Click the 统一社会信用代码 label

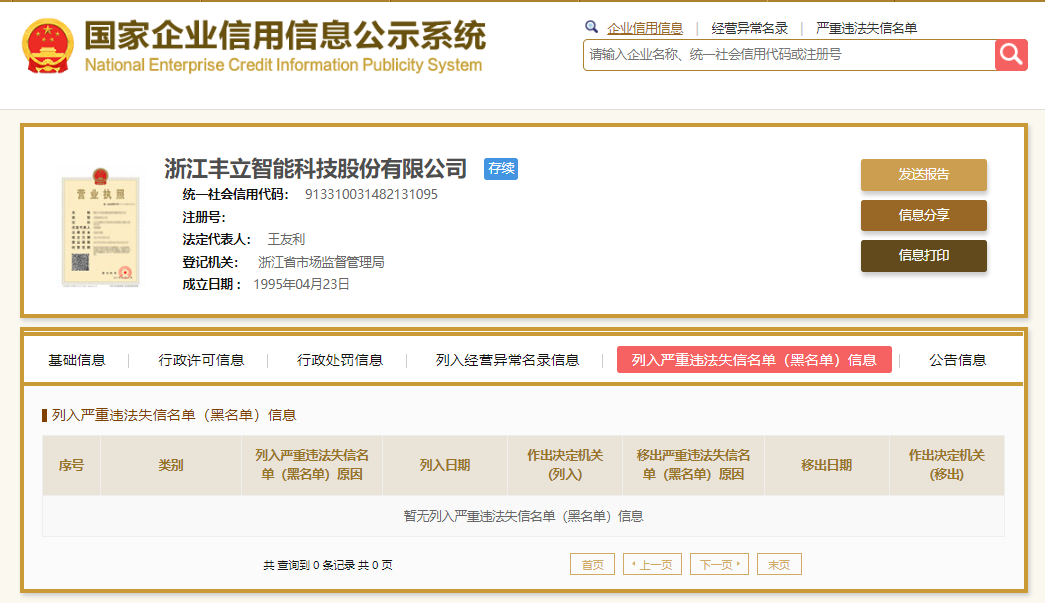[x=235, y=195]
